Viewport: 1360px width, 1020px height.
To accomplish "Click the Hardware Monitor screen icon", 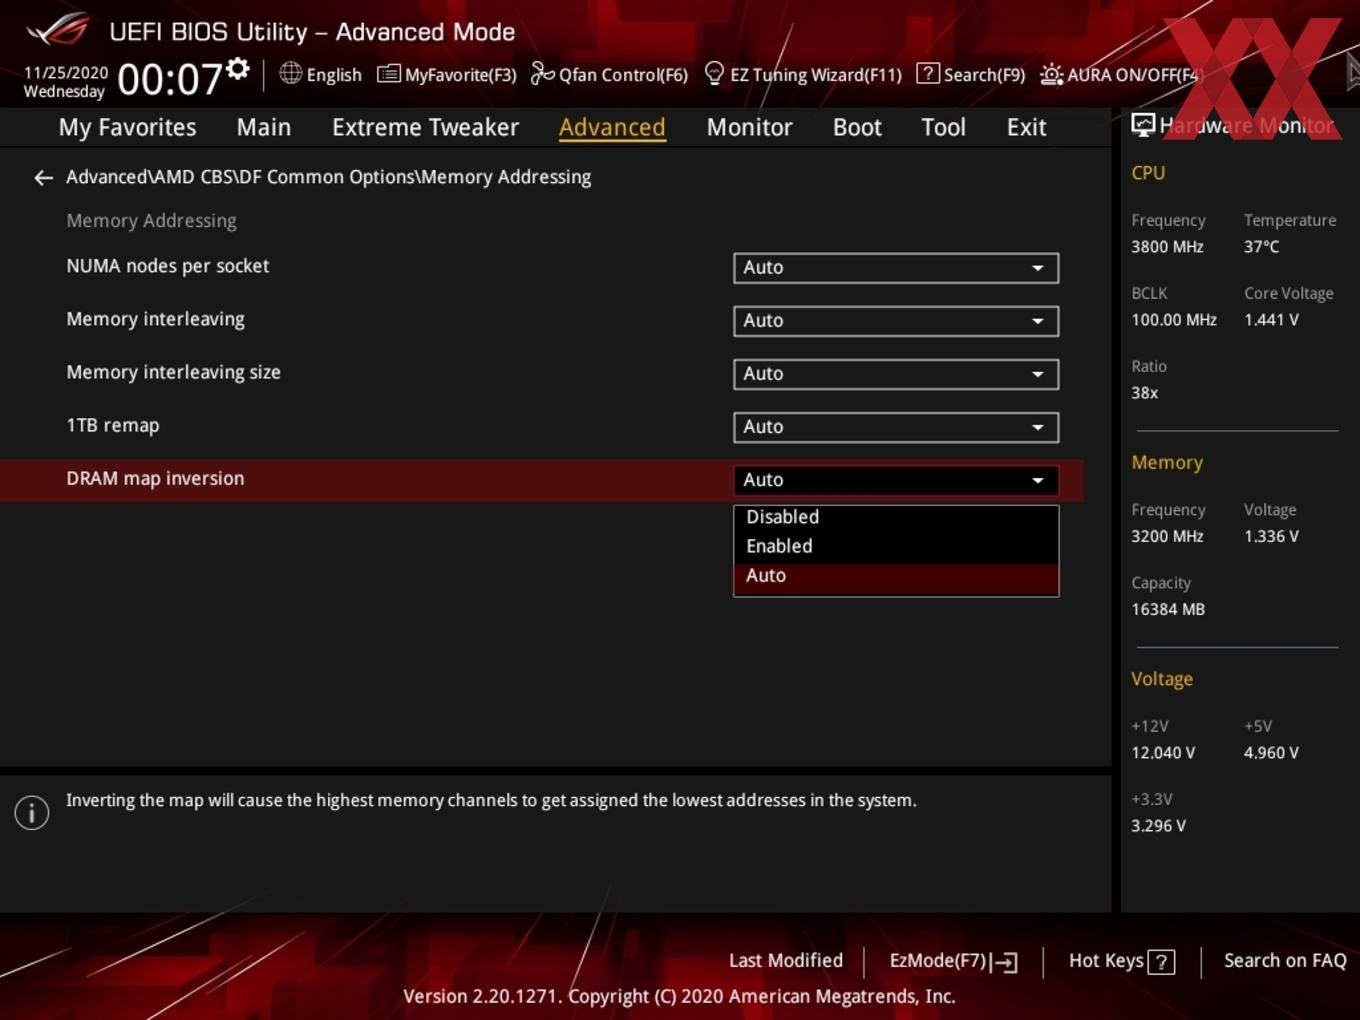I will point(1143,125).
